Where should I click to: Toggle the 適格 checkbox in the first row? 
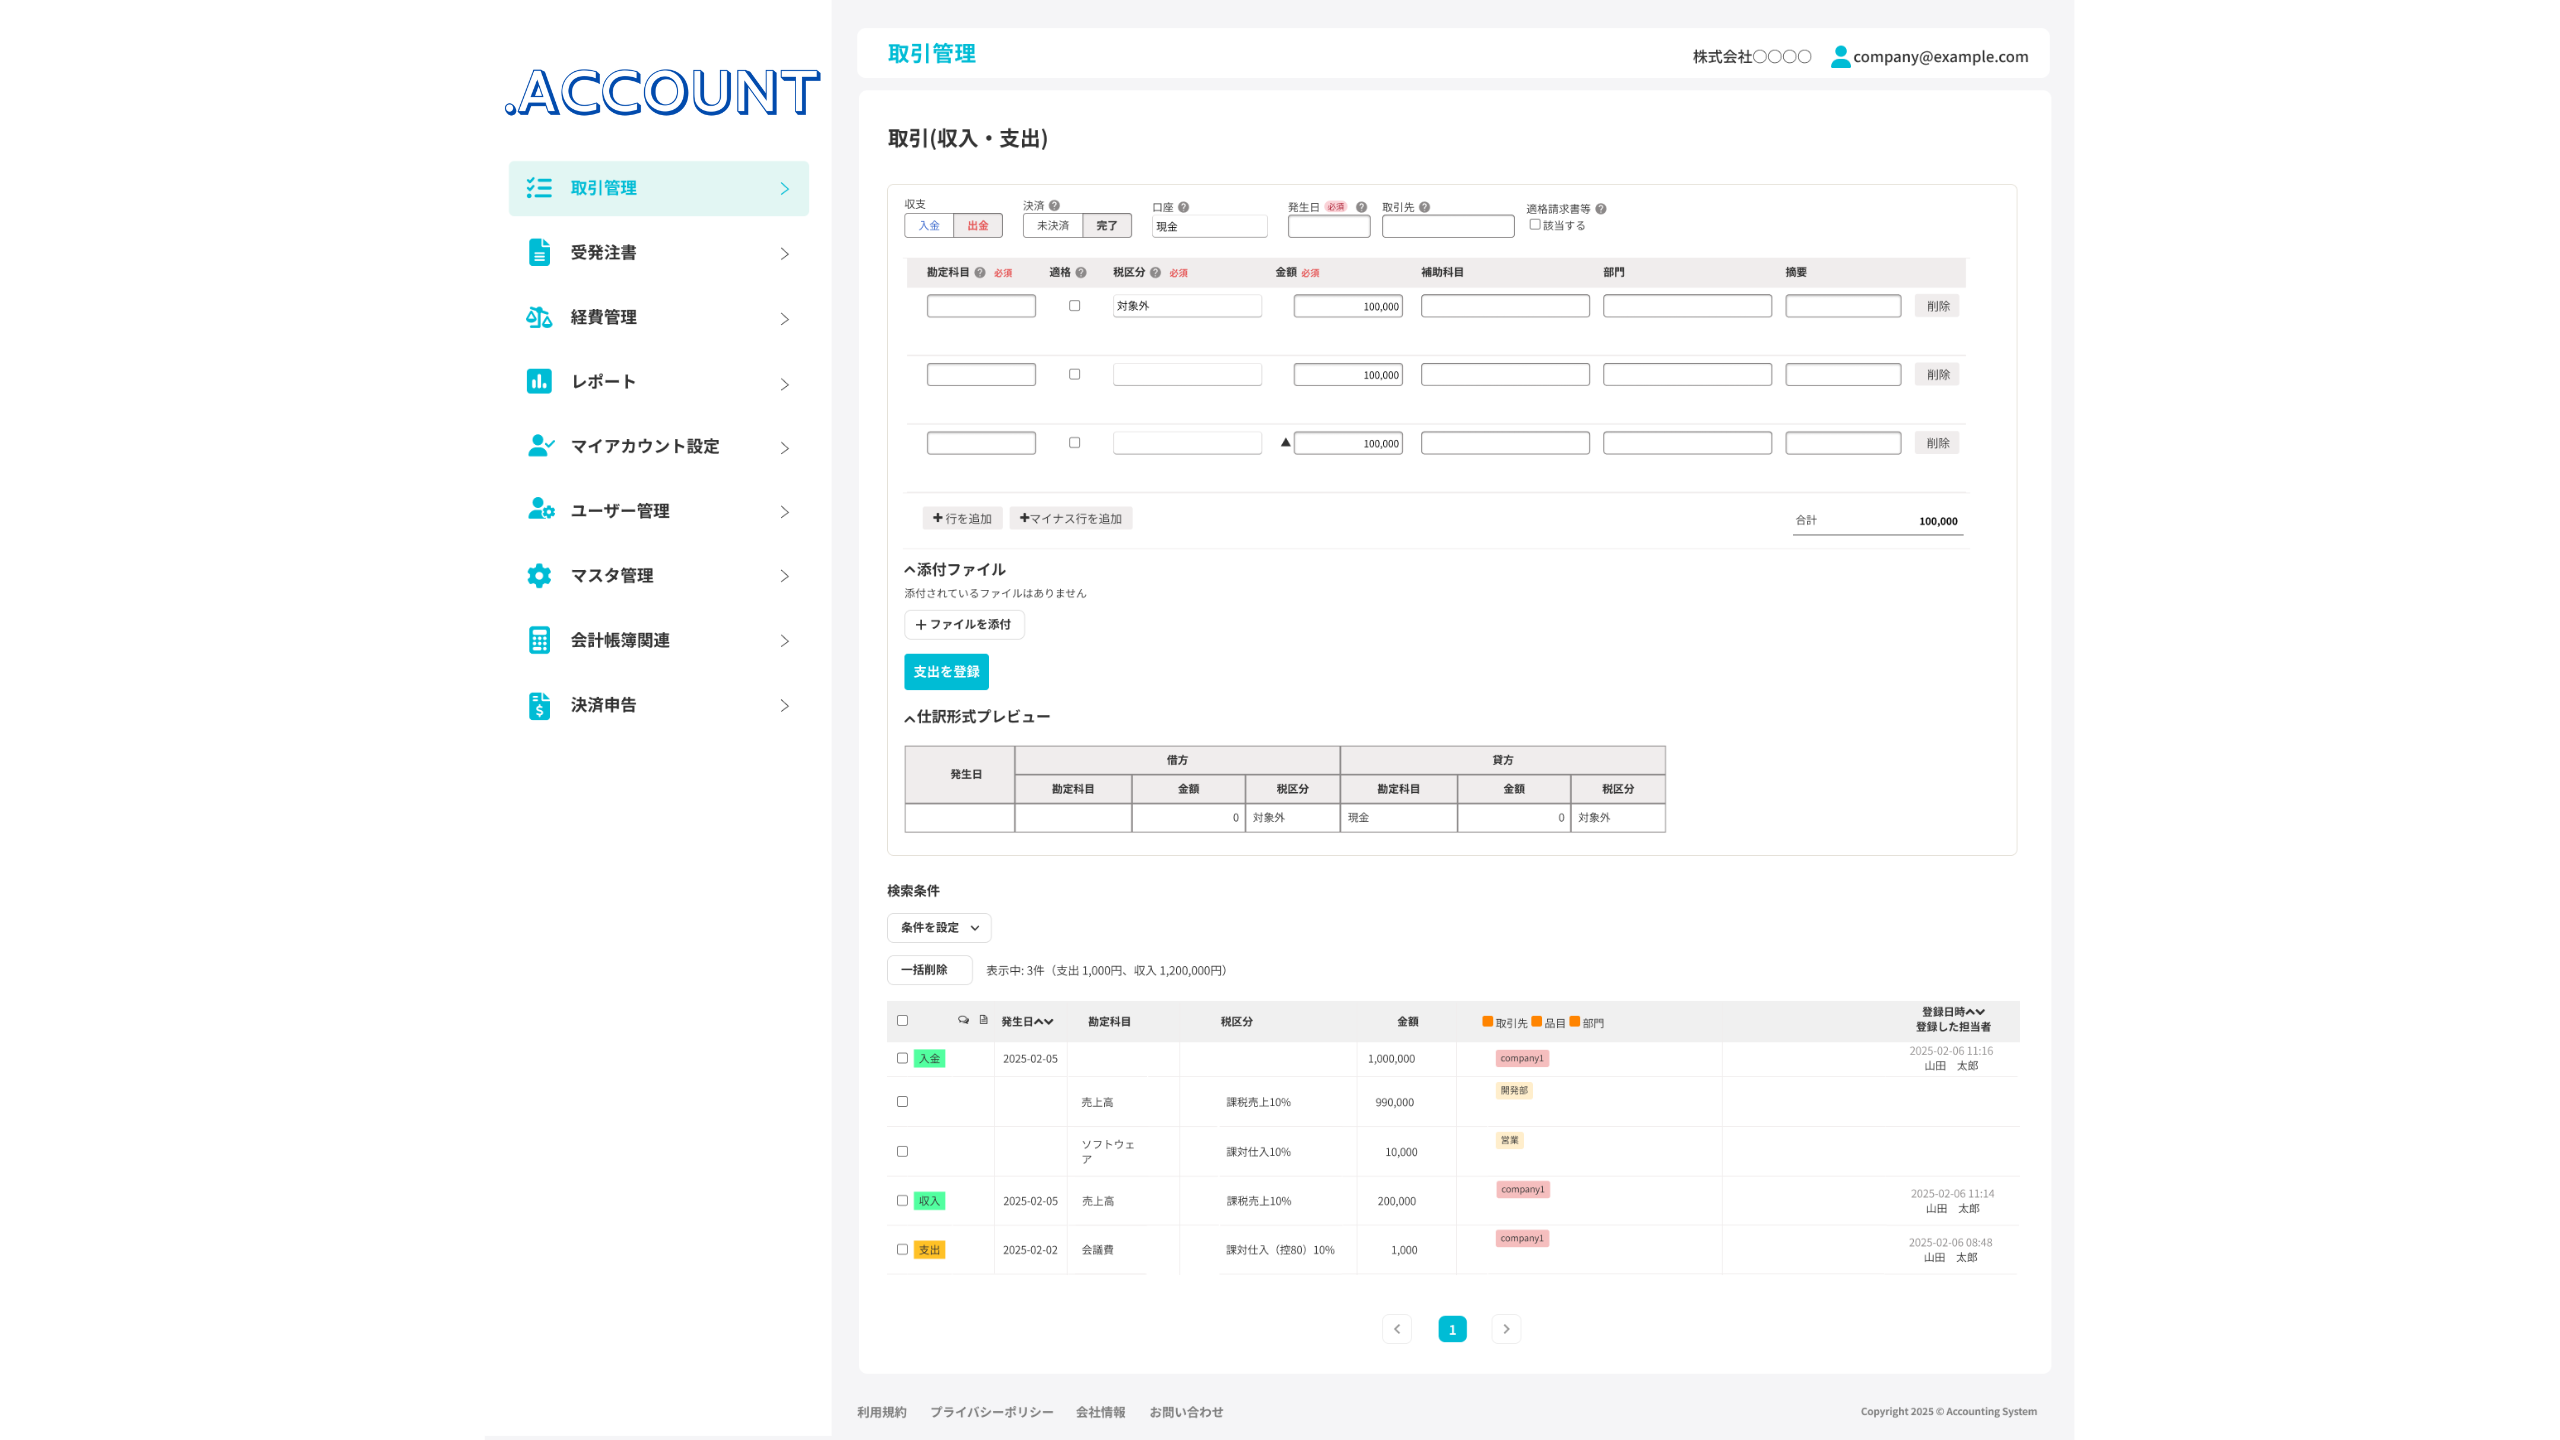click(1075, 306)
